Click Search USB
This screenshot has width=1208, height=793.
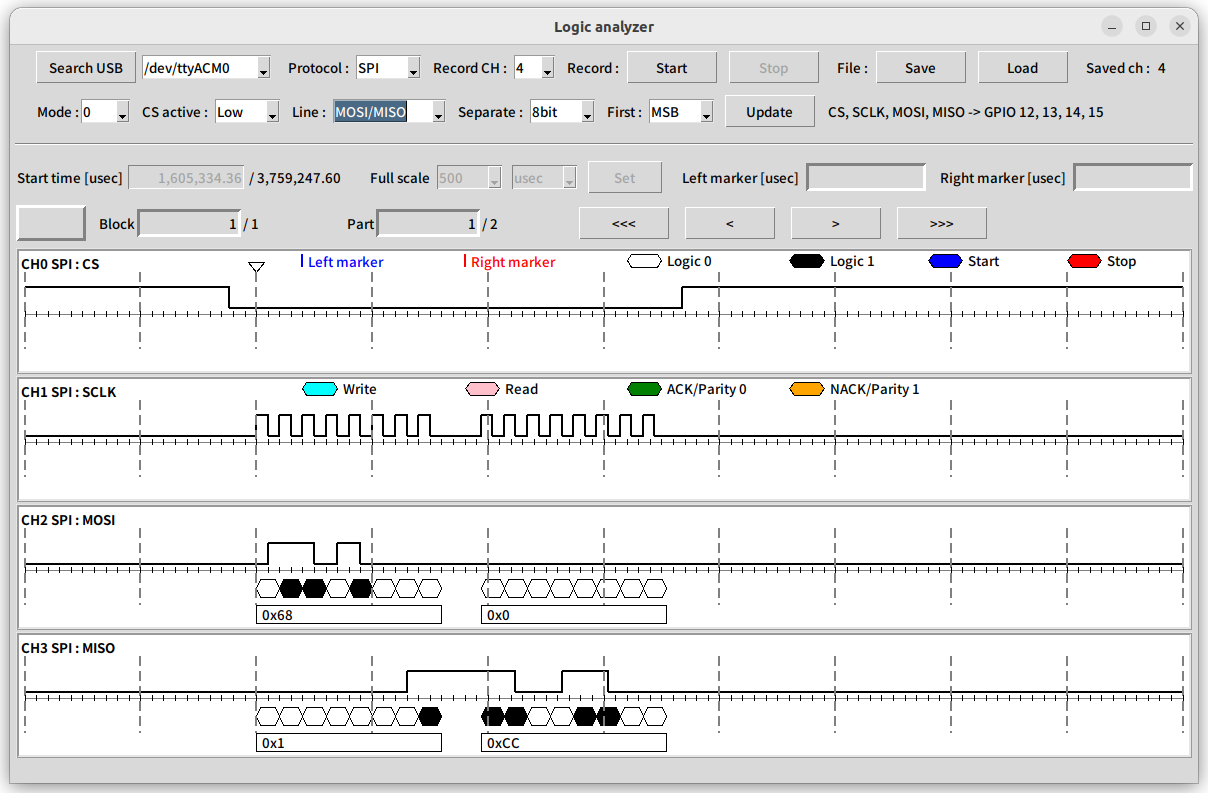pyautogui.click(x=85, y=67)
